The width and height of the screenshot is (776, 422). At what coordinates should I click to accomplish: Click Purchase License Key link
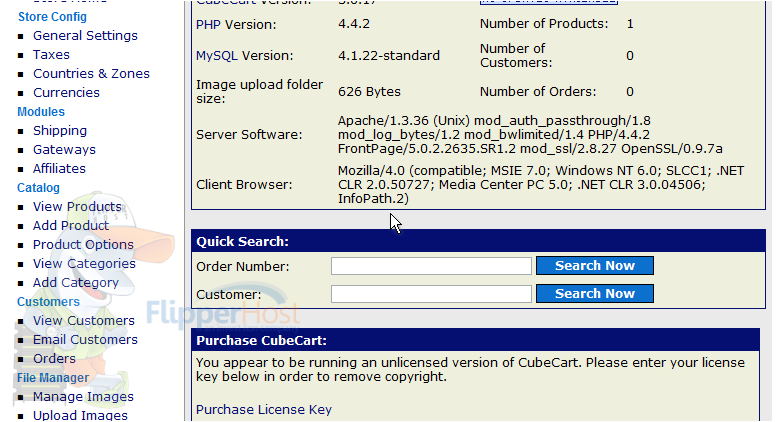click(x=264, y=410)
